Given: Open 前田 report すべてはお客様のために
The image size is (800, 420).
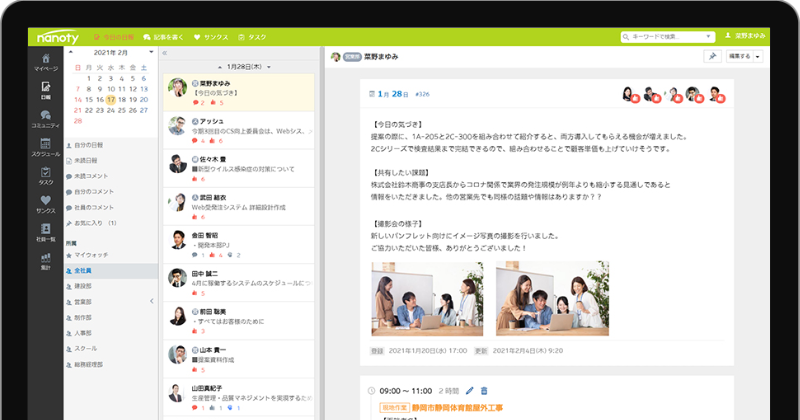Looking at the screenshot, I should (239, 321).
